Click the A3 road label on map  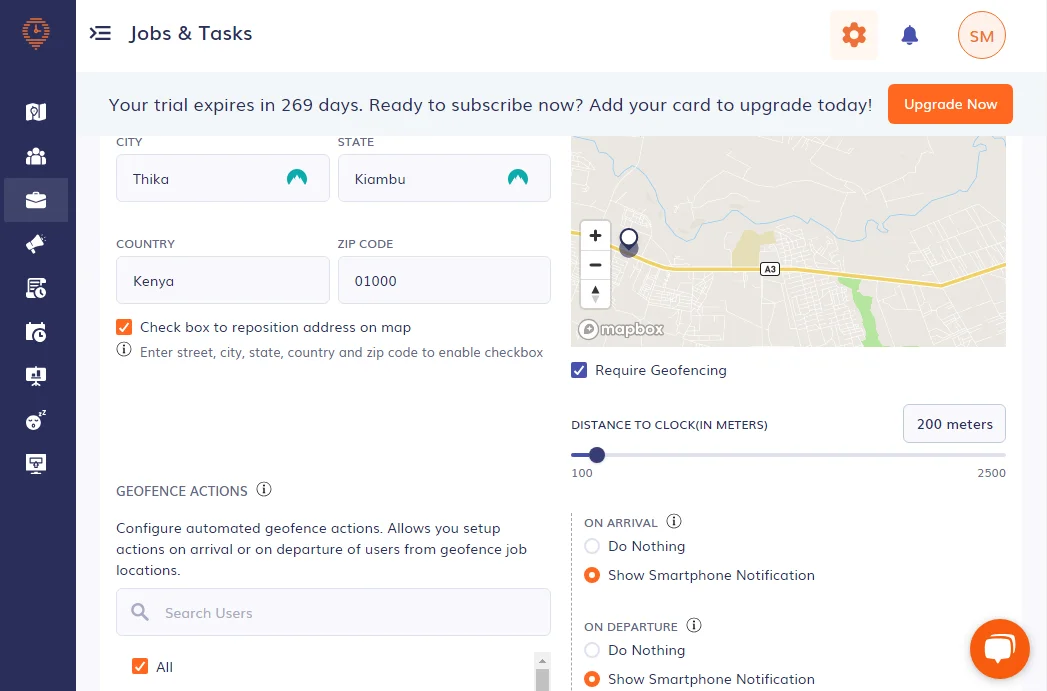coord(770,269)
